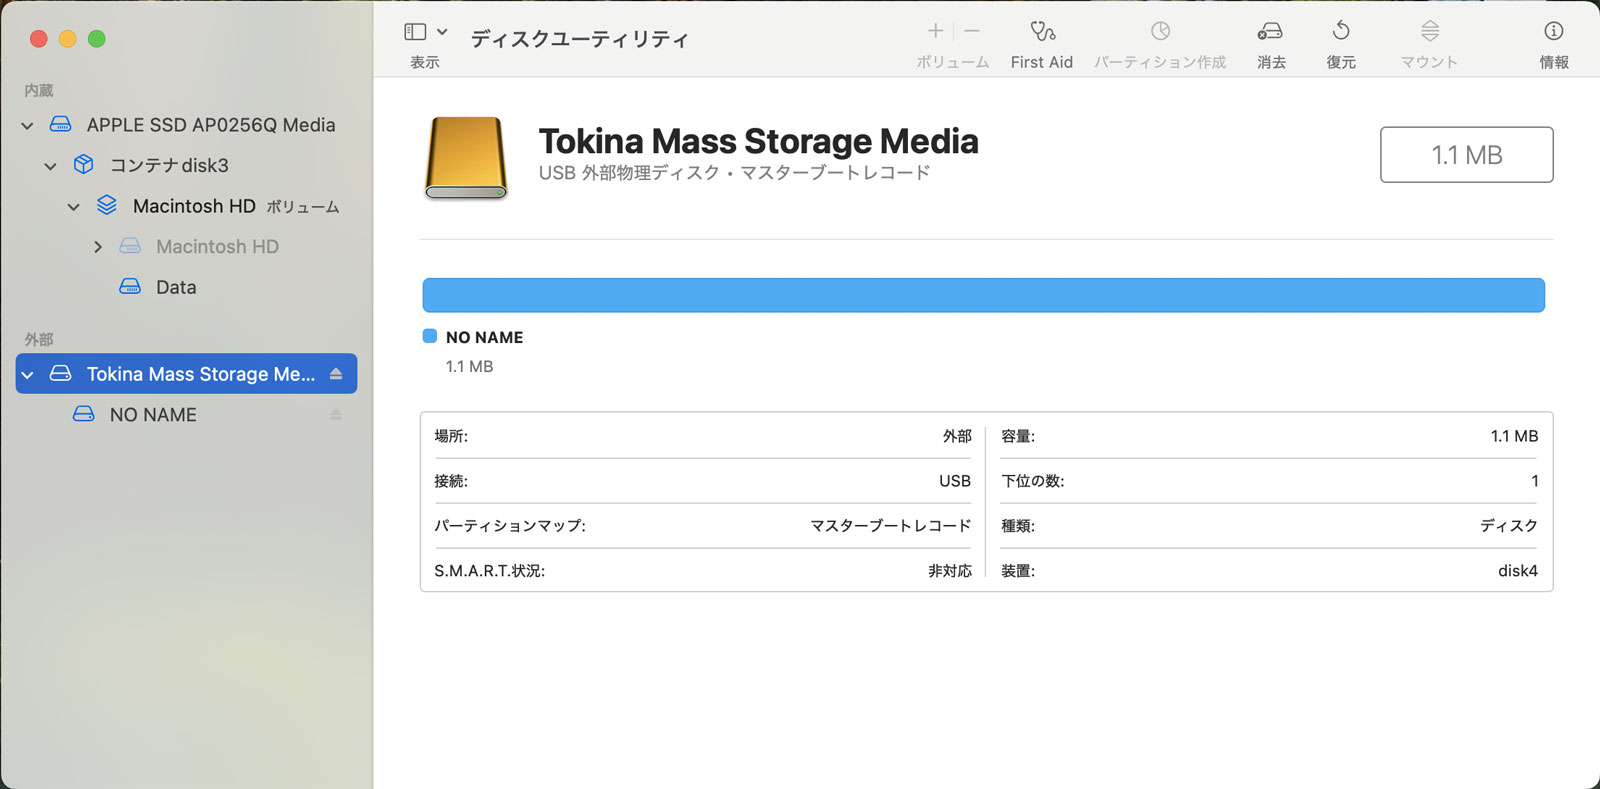Select the Data volume in sidebar
Image resolution: width=1600 pixels, height=789 pixels.
[x=176, y=287]
